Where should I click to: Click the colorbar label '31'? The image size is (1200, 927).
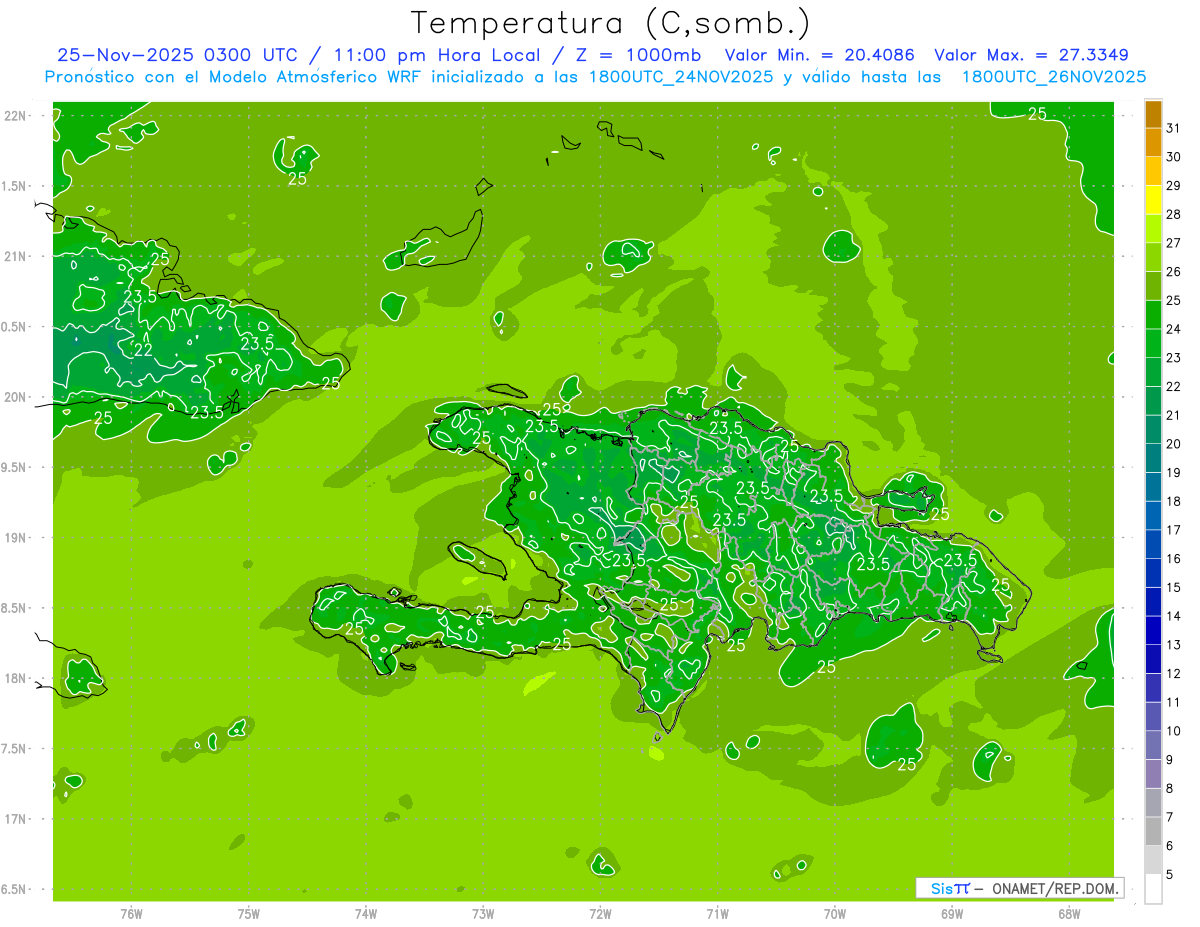click(1173, 128)
